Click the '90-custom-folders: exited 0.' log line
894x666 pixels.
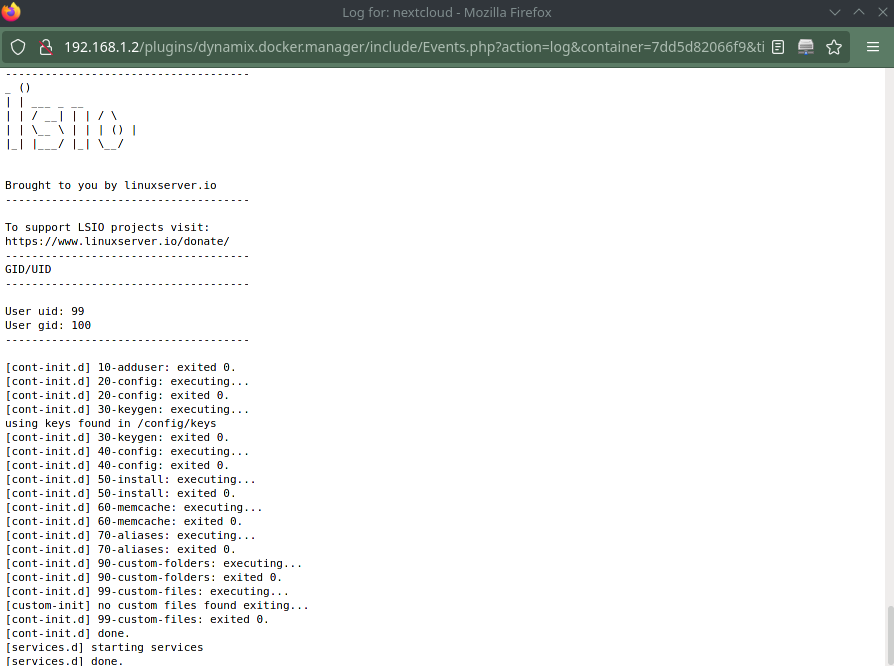pos(144,577)
